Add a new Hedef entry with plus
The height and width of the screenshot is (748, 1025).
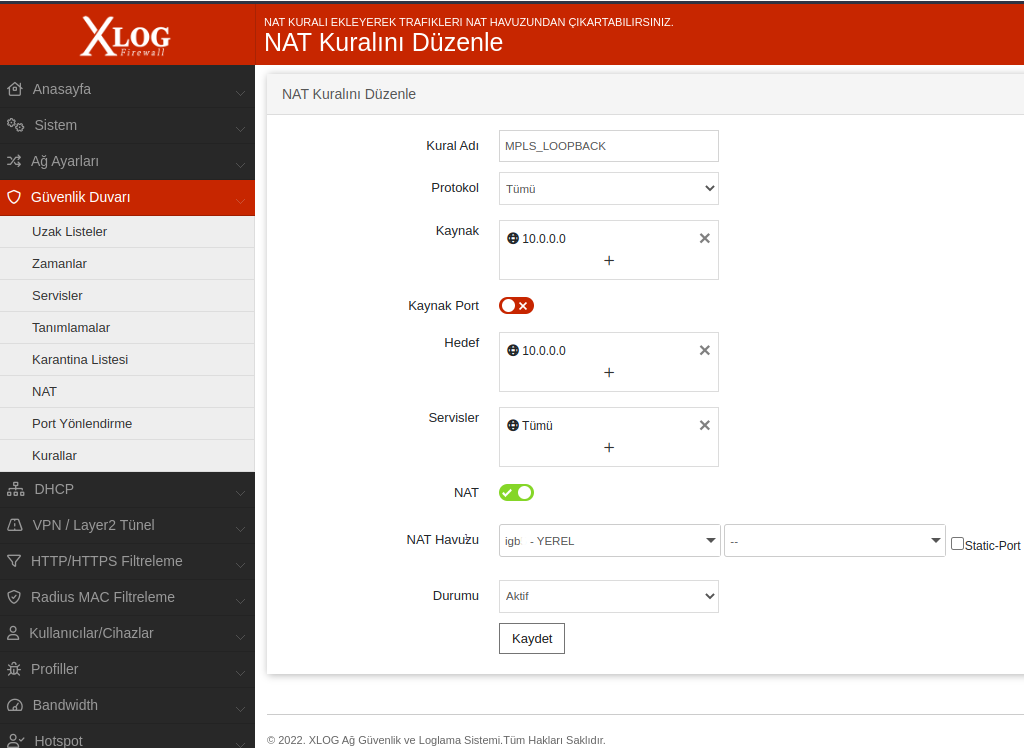pyautogui.click(x=609, y=372)
